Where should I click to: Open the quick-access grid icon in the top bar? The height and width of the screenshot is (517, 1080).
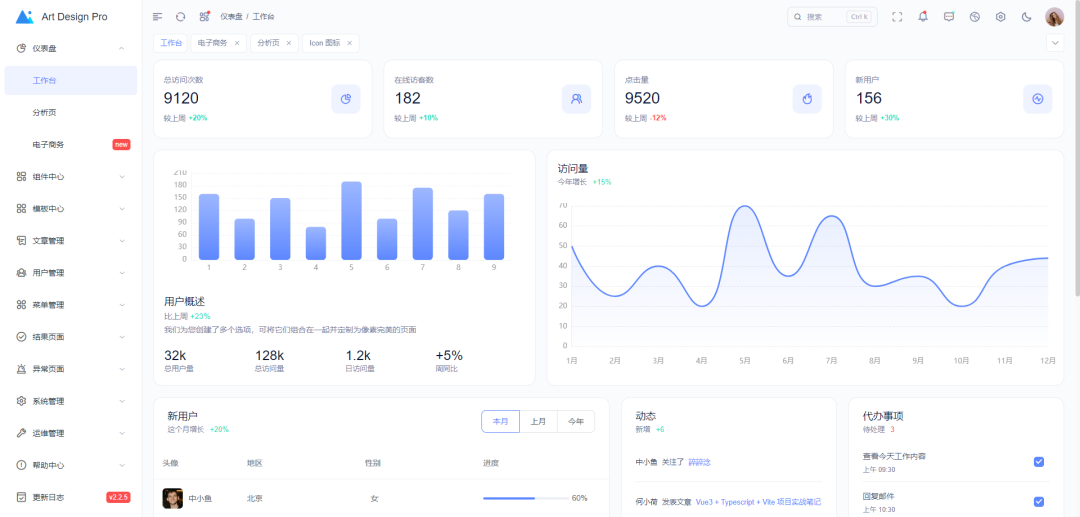(x=204, y=17)
